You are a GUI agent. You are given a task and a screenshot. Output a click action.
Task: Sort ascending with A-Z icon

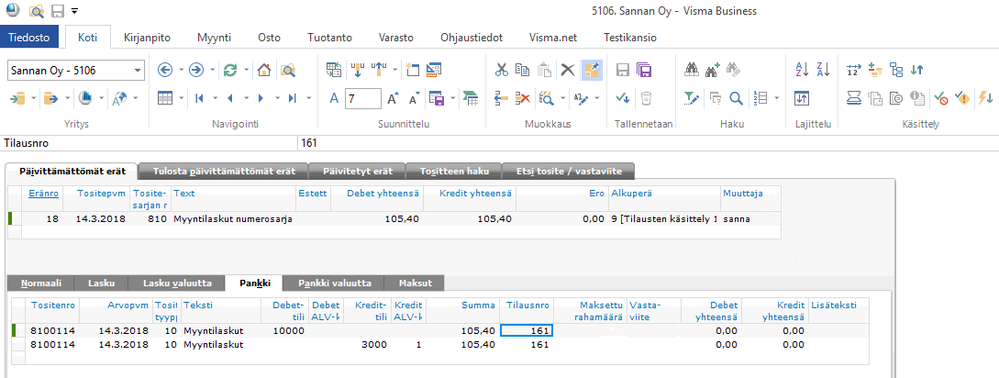tap(801, 69)
